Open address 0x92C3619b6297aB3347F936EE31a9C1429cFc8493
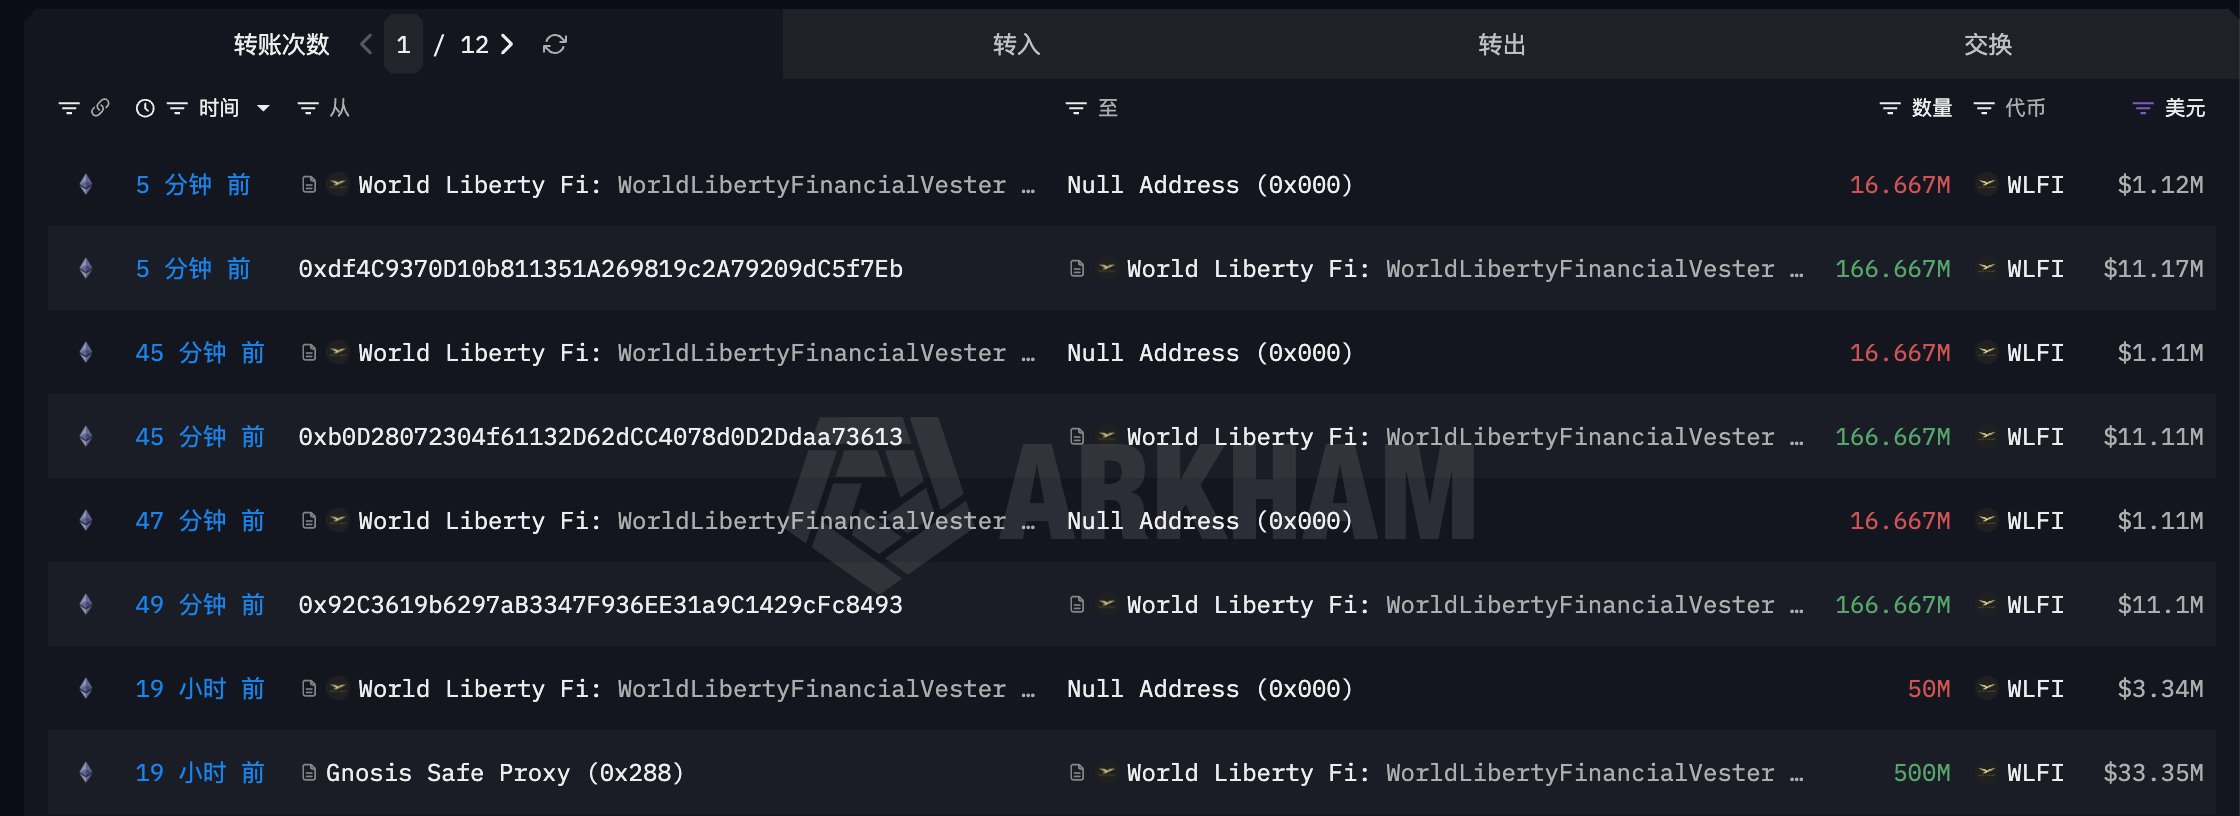The image size is (2240, 816). pos(600,604)
